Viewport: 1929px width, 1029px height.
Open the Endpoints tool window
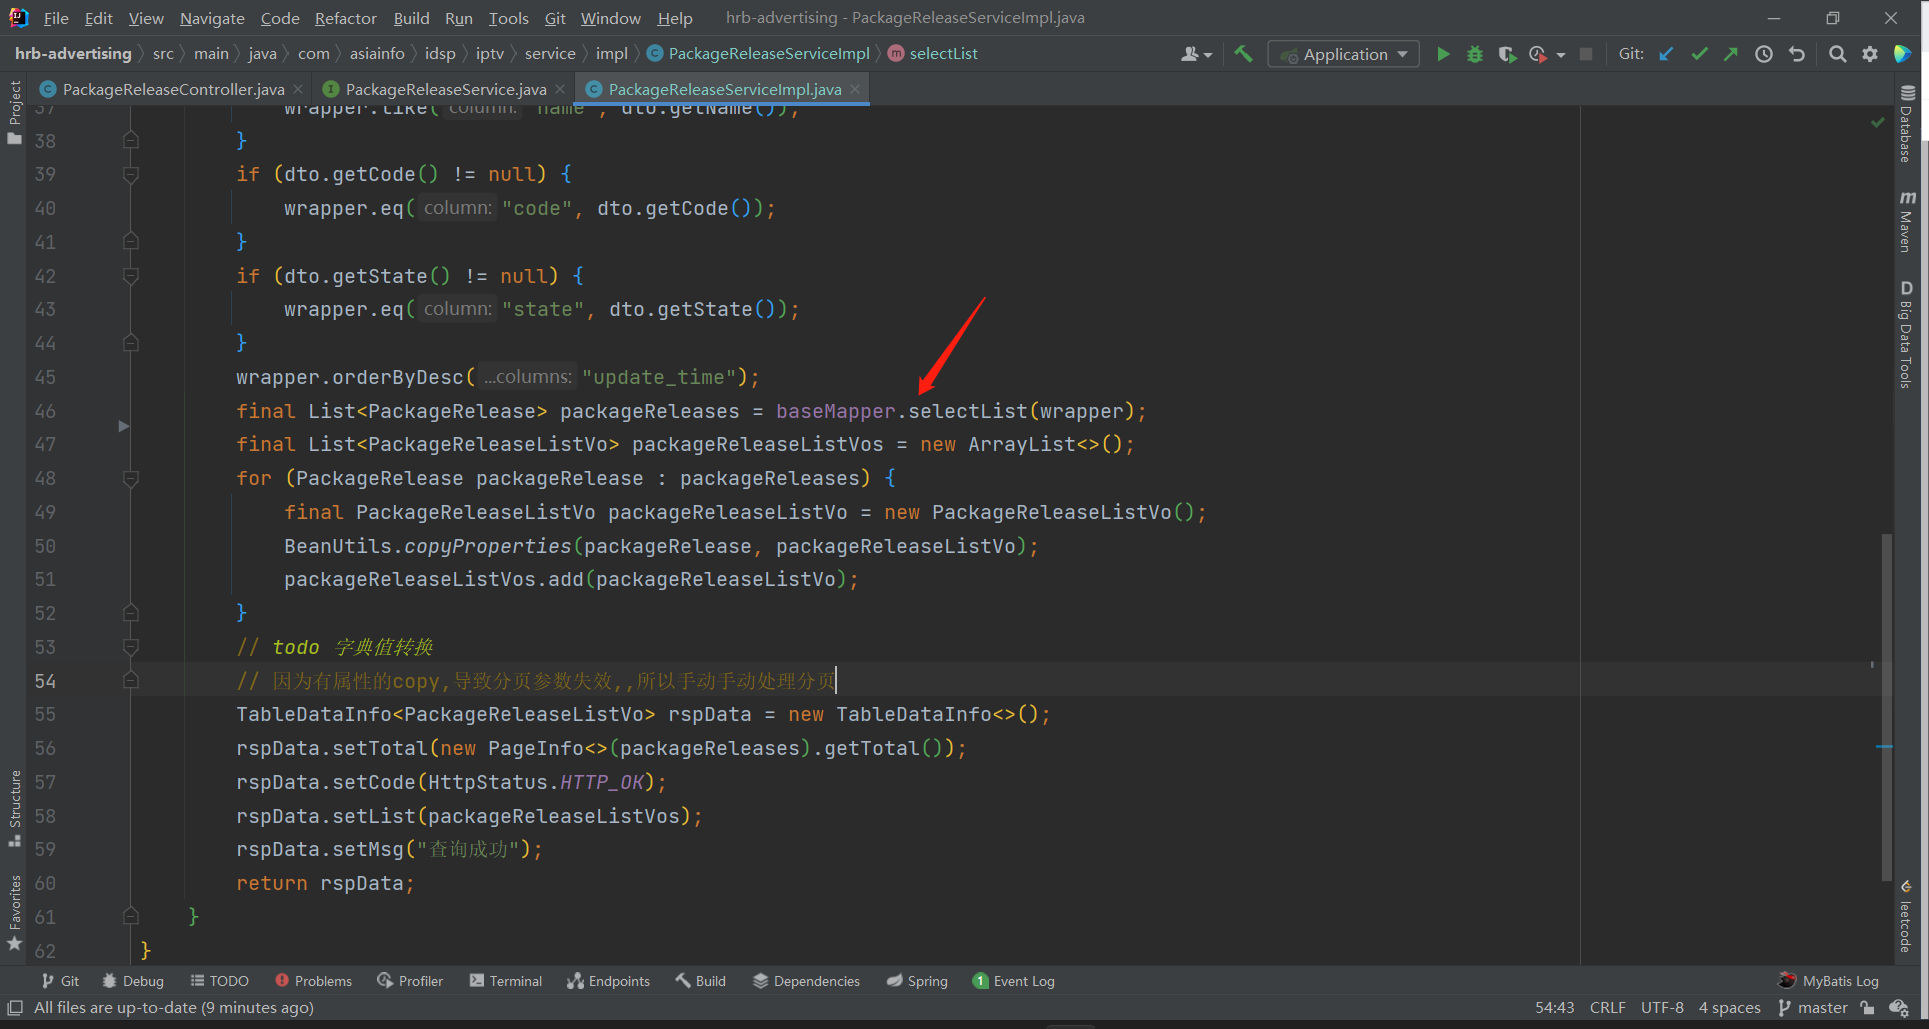608,981
